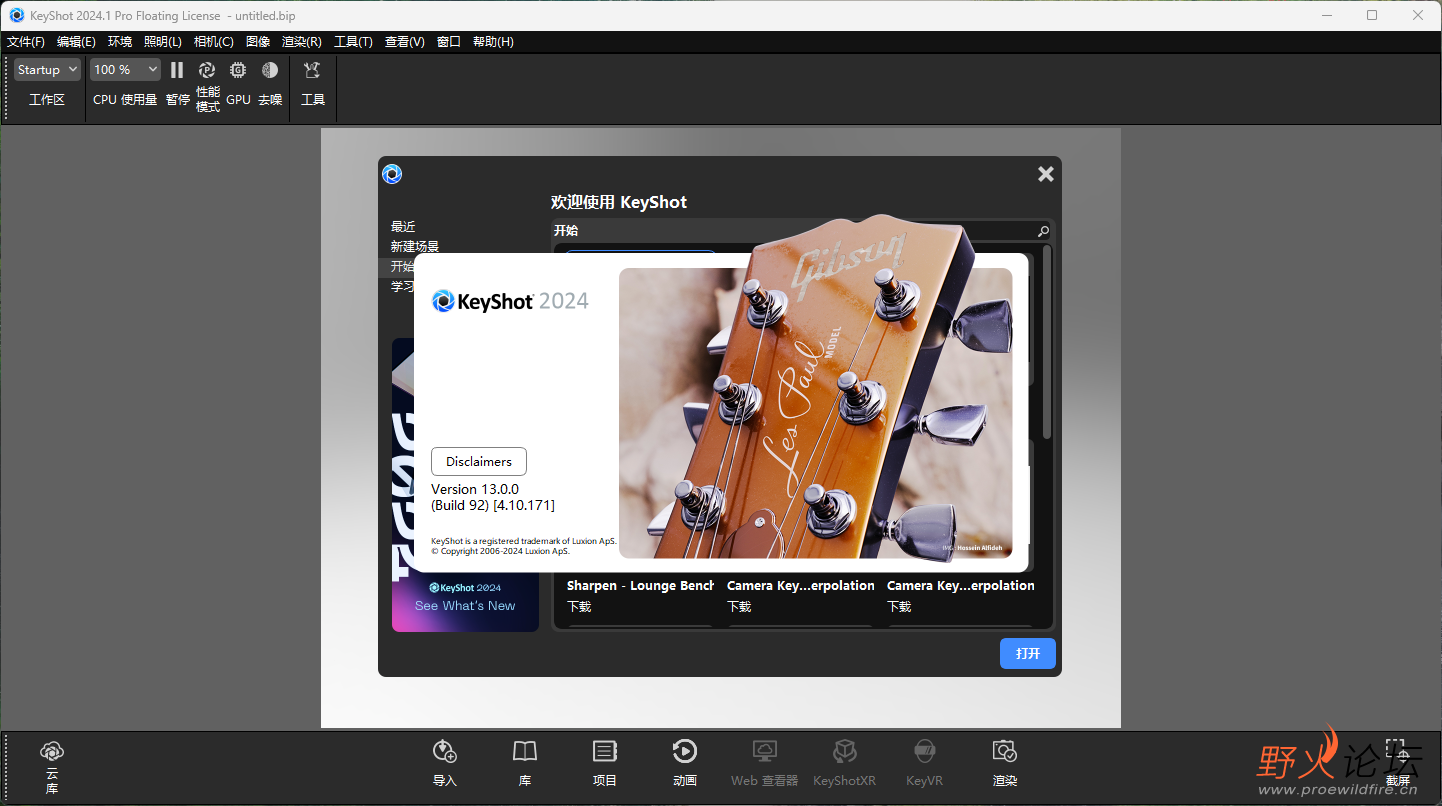Open the 100 % CPU usage dropdown
Viewport: 1442px width, 806px height.
point(125,70)
